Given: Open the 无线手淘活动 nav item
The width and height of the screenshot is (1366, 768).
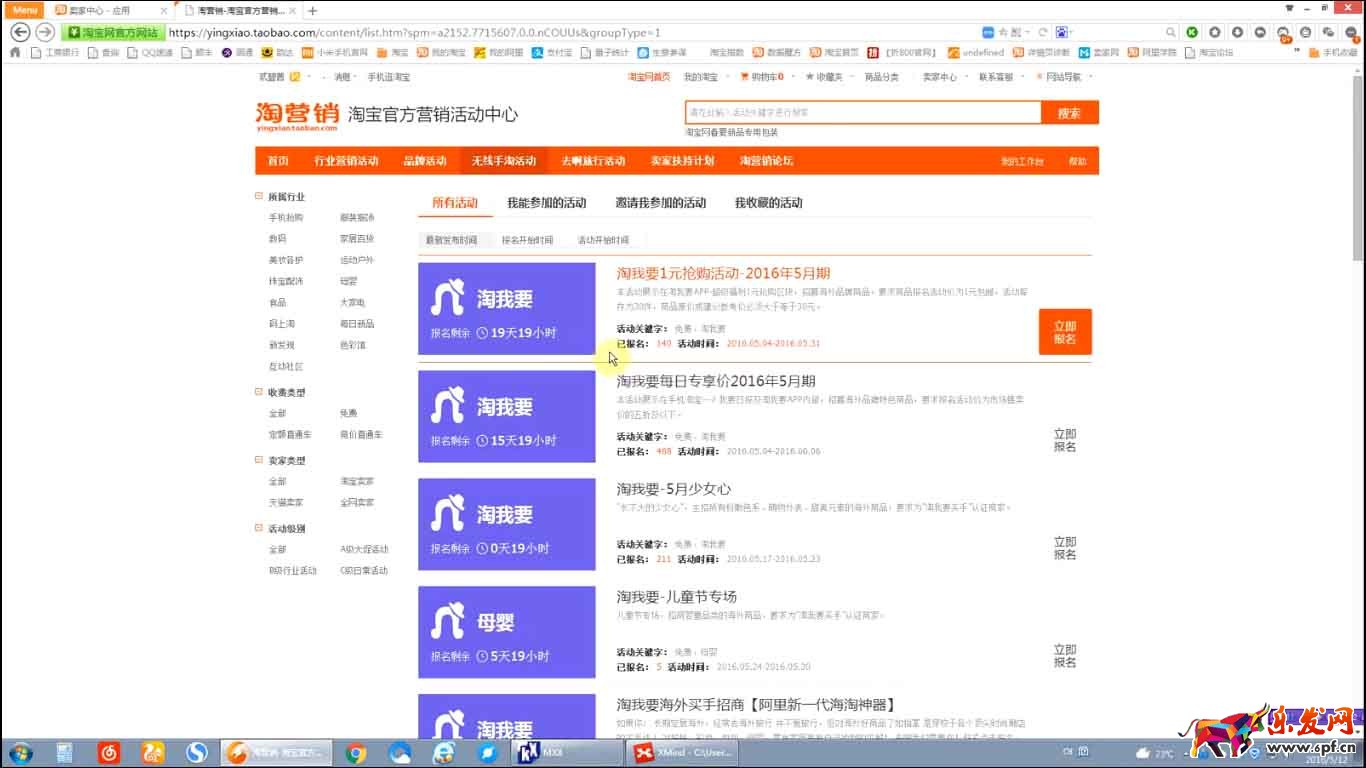Looking at the screenshot, I should coord(504,161).
